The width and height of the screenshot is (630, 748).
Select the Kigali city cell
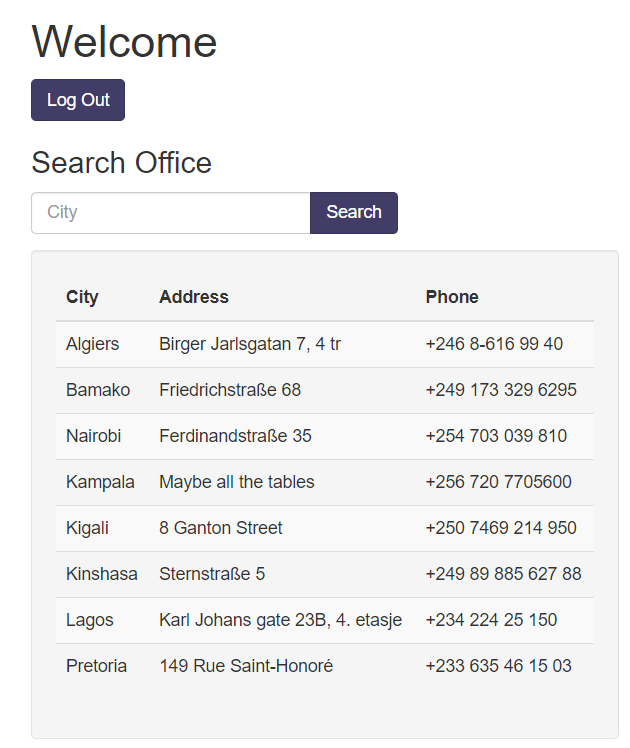point(87,528)
